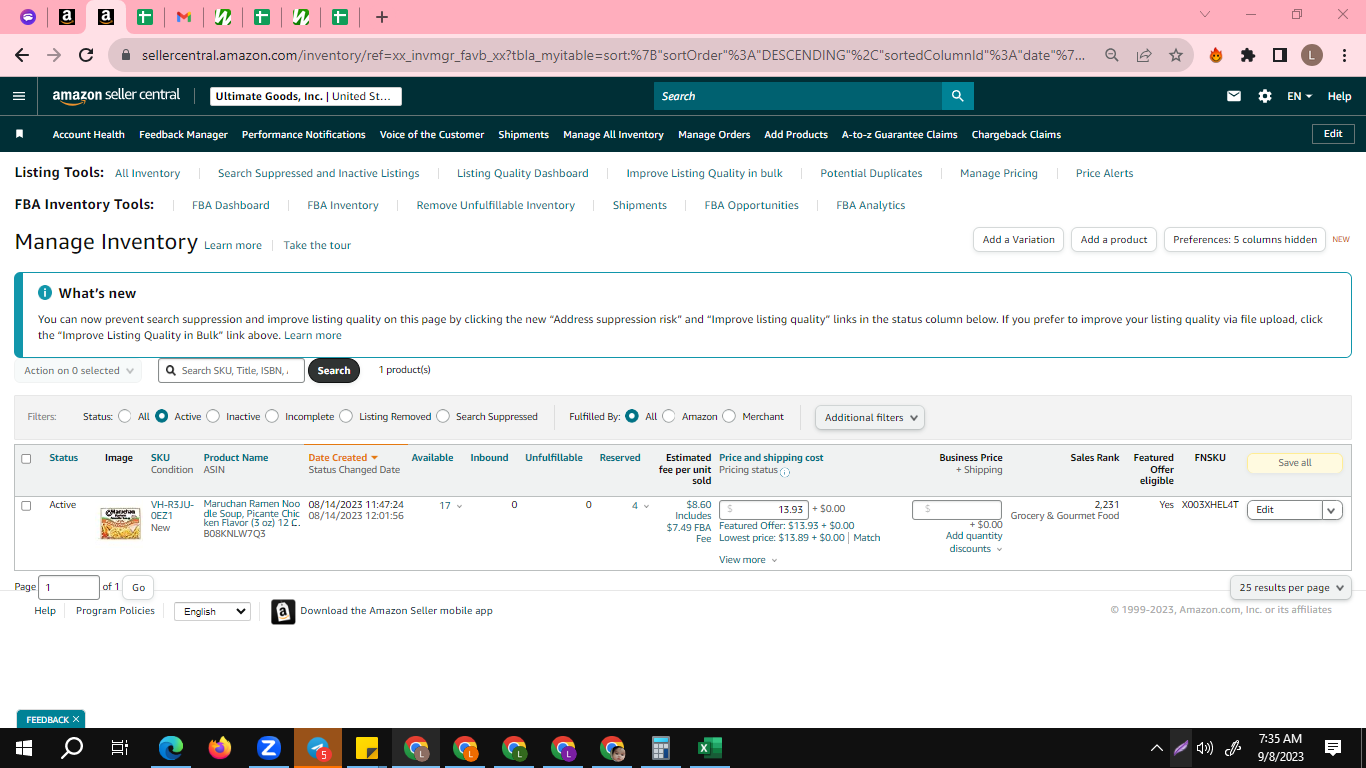Click the Maruchan Ramen product thumbnail
Viewport: 1366px width, 768px height.
(x=120, y=523)
